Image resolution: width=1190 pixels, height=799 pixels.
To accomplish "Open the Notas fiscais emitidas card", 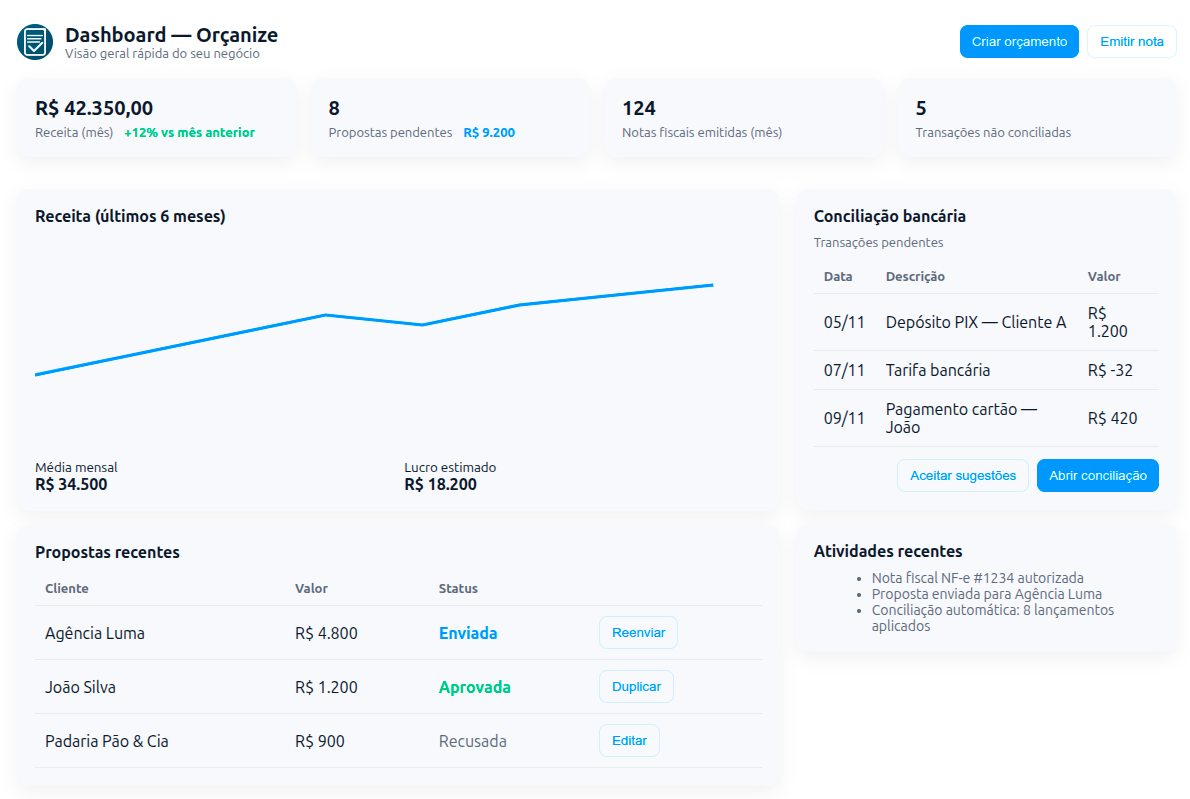I will click(x=742, y=118).
